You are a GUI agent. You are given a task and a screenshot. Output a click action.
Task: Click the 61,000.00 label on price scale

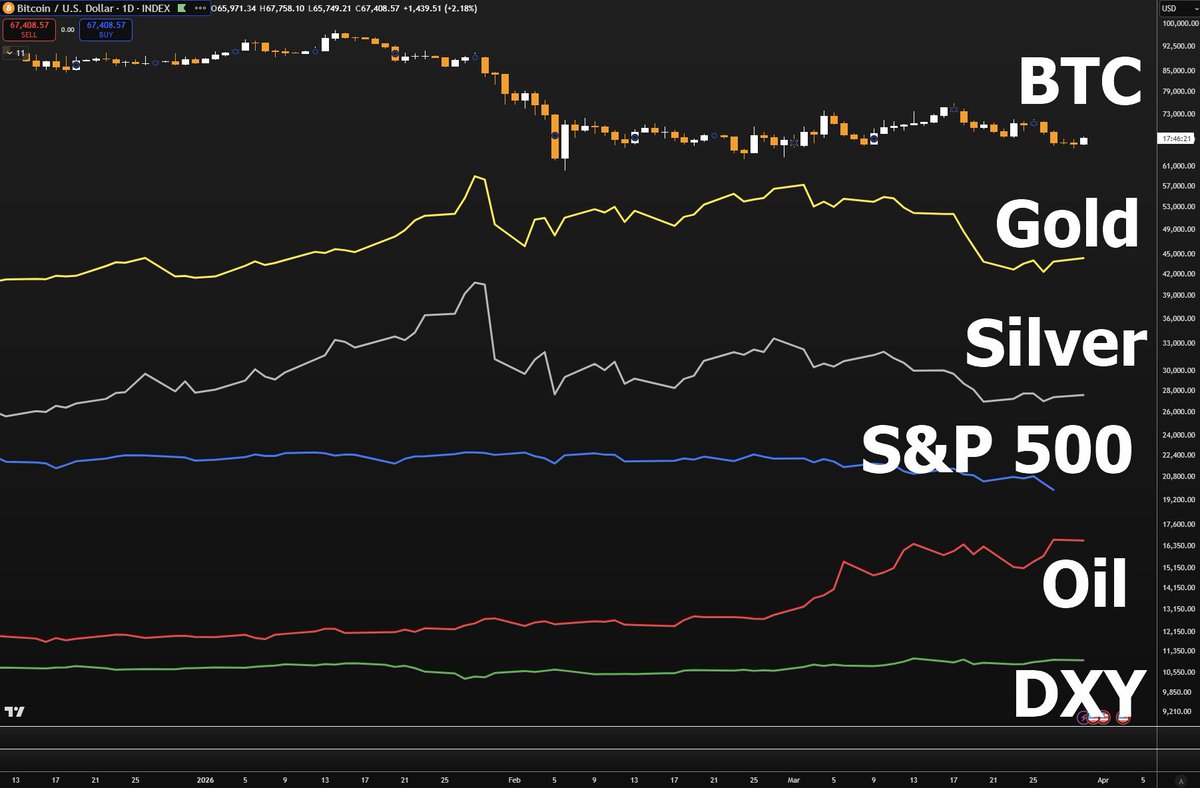1177,166
